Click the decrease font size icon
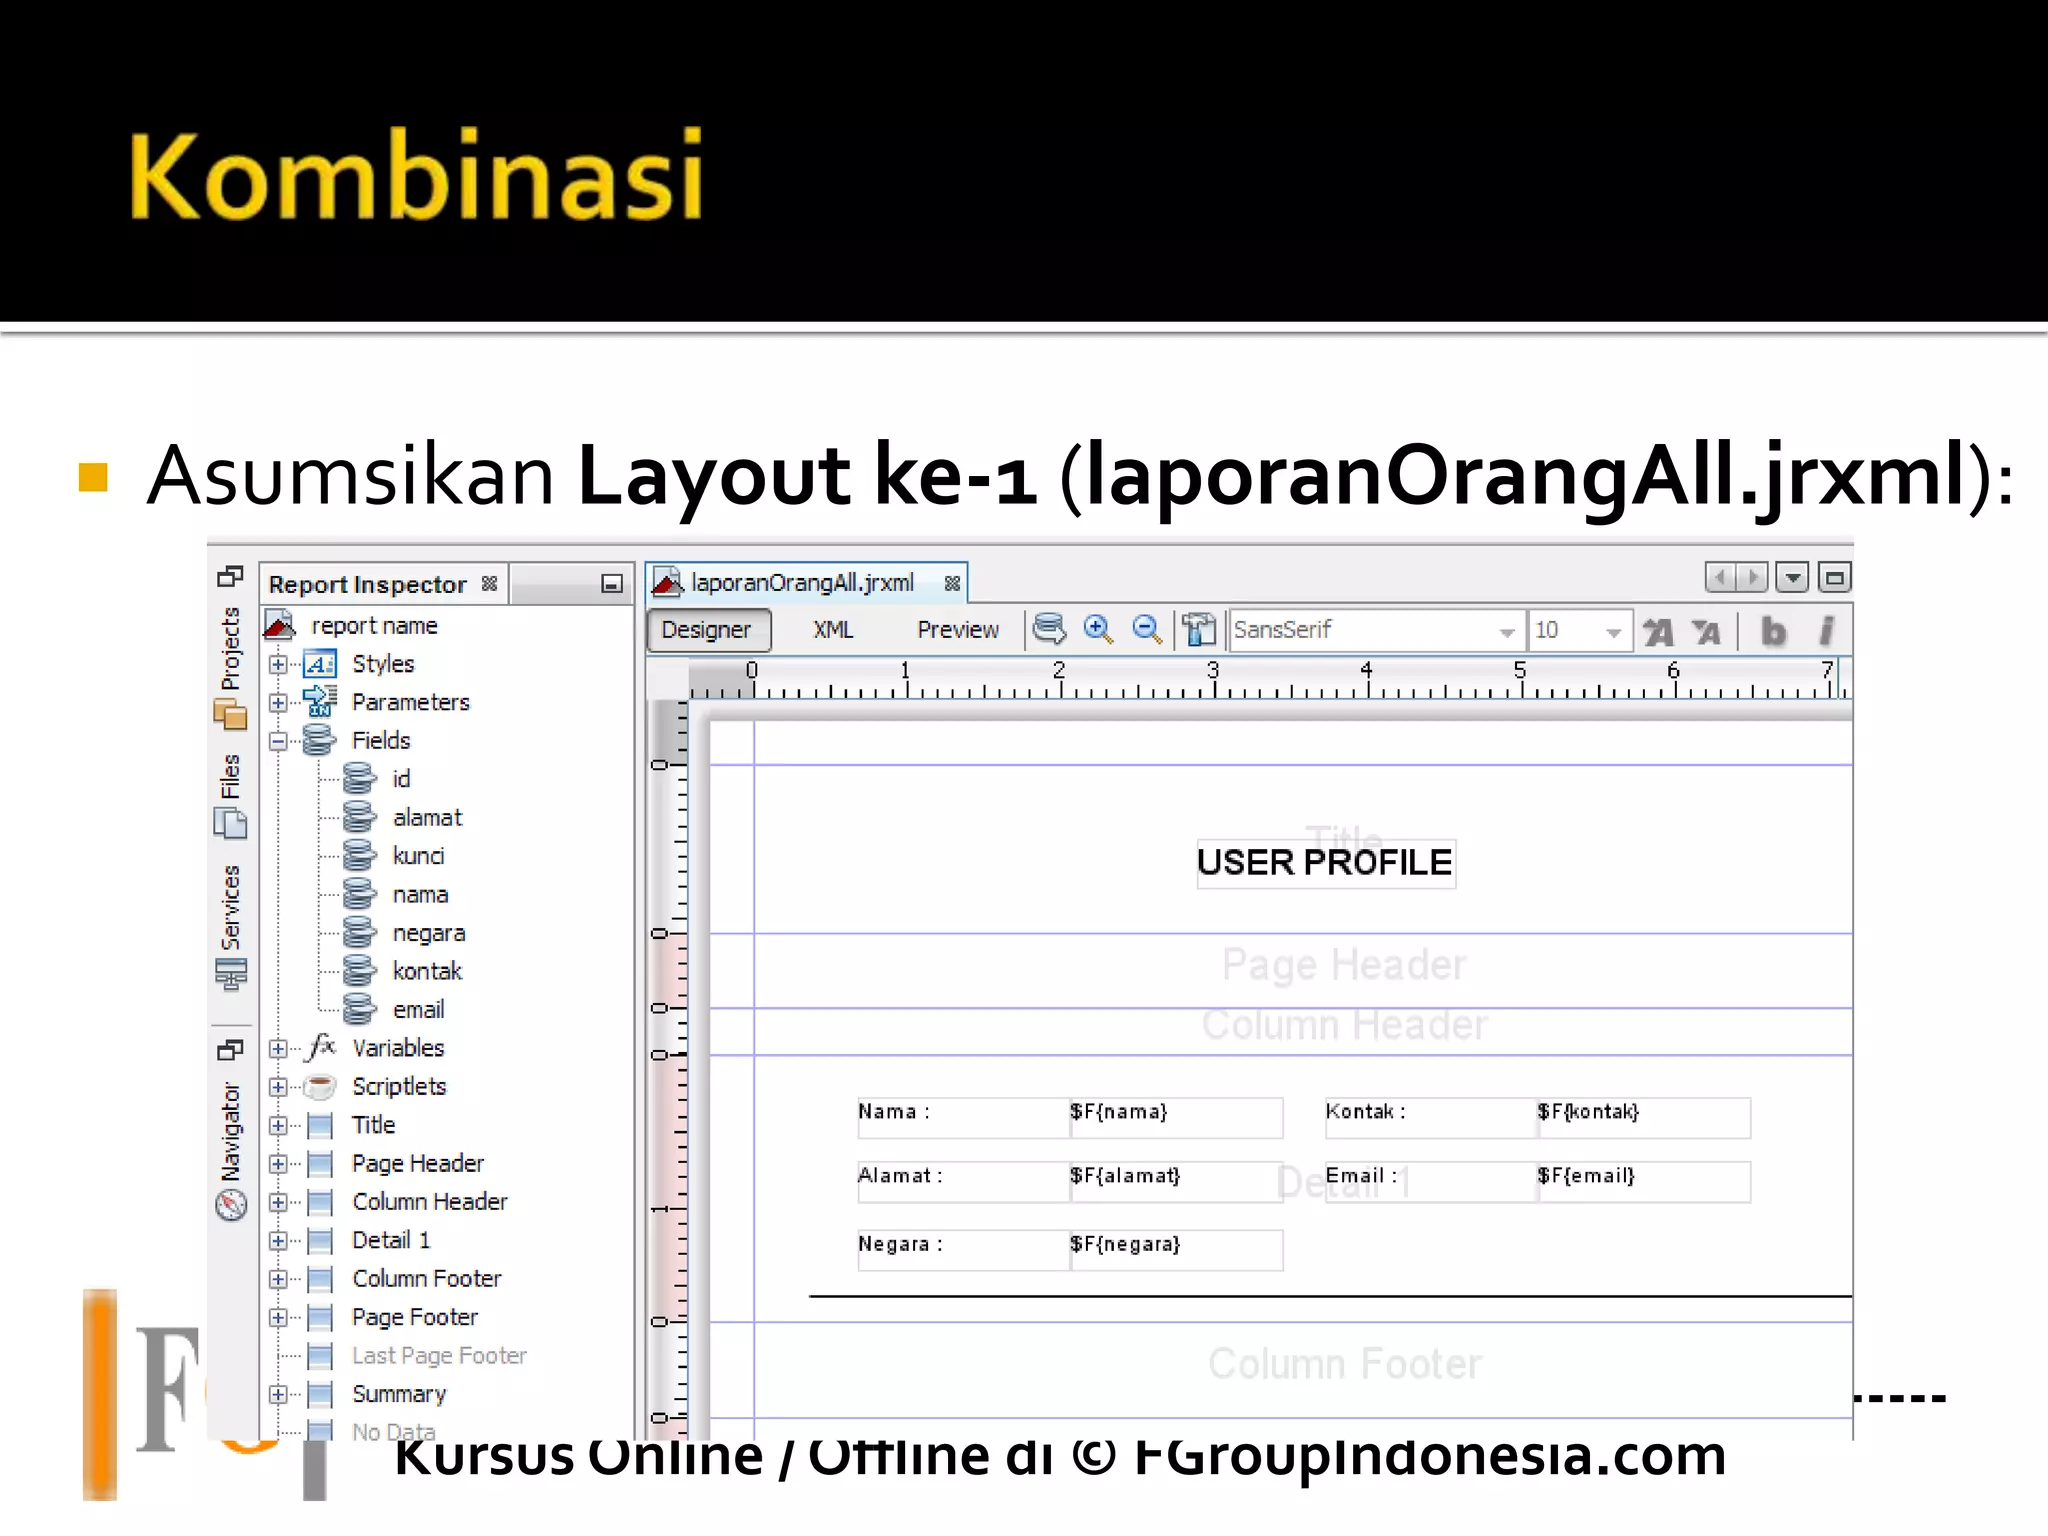Screen dimensions: 2048x1536 pos(1707,631)
